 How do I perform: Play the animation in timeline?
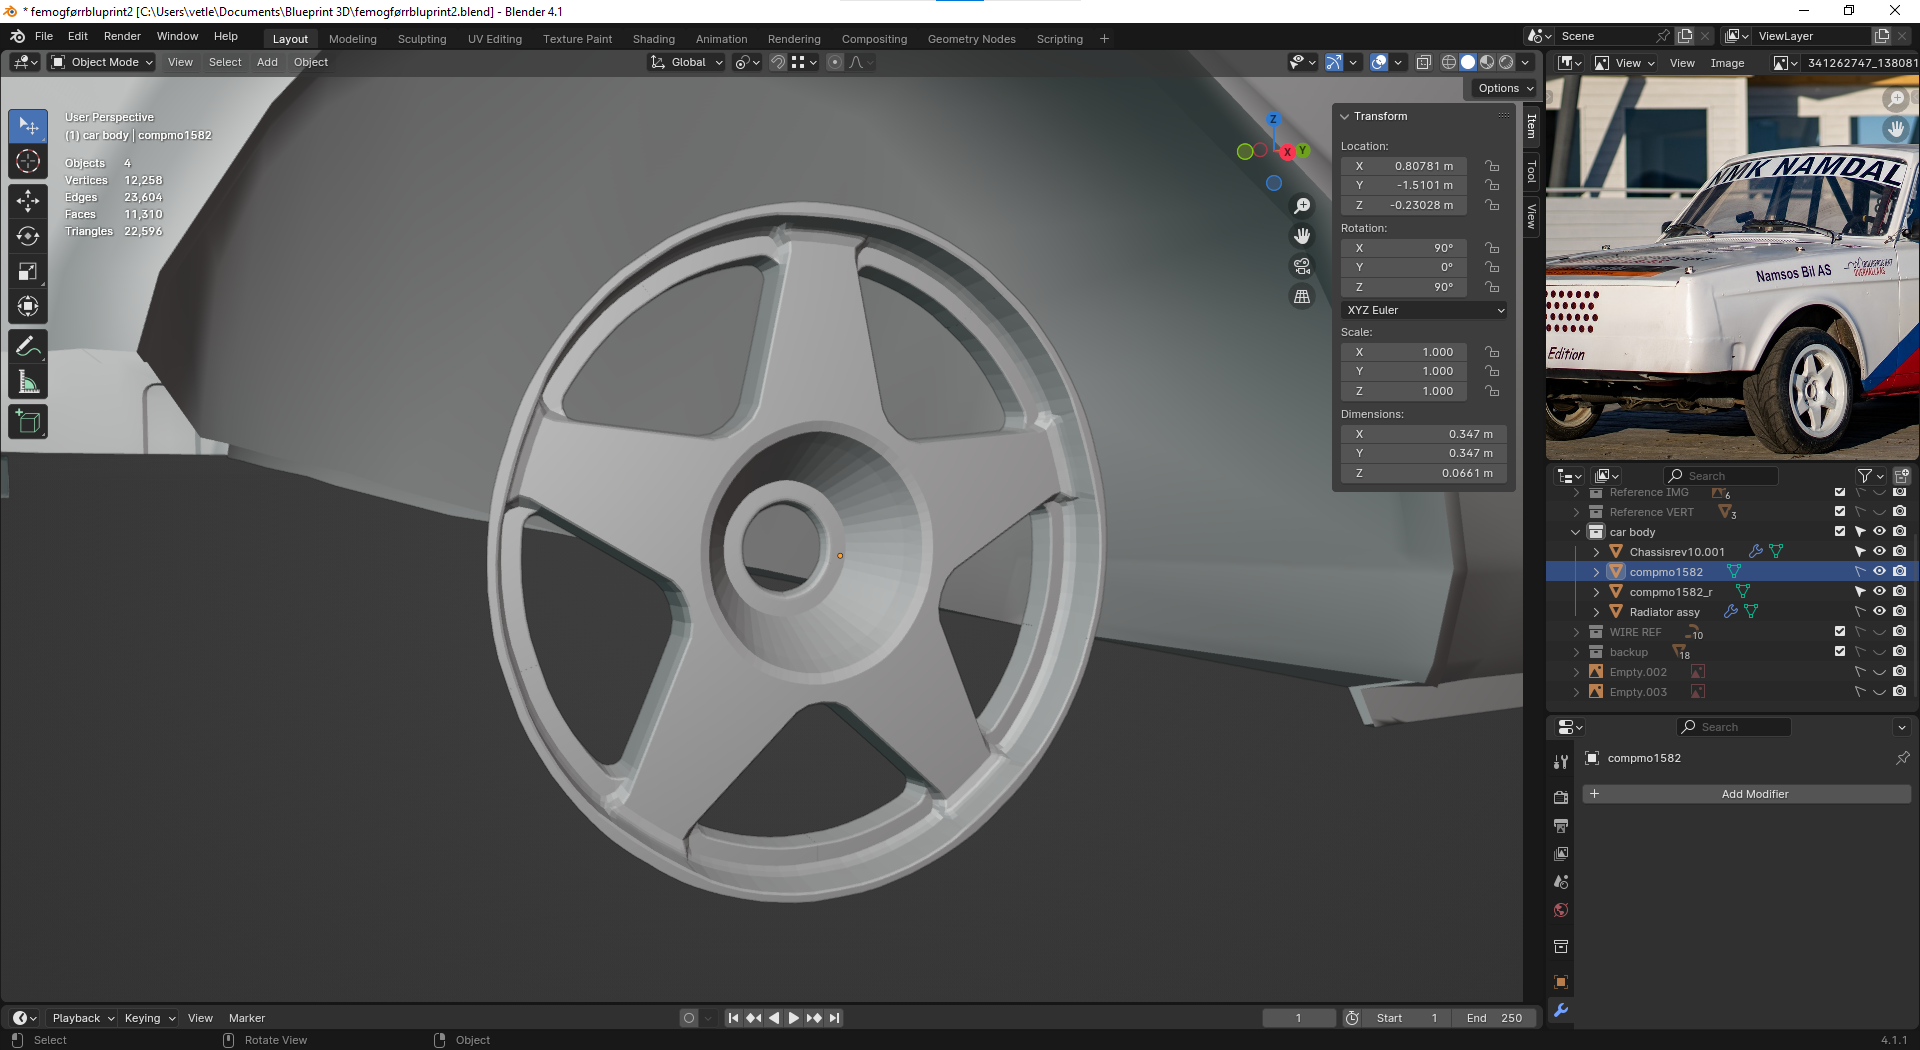[794, 1018]
